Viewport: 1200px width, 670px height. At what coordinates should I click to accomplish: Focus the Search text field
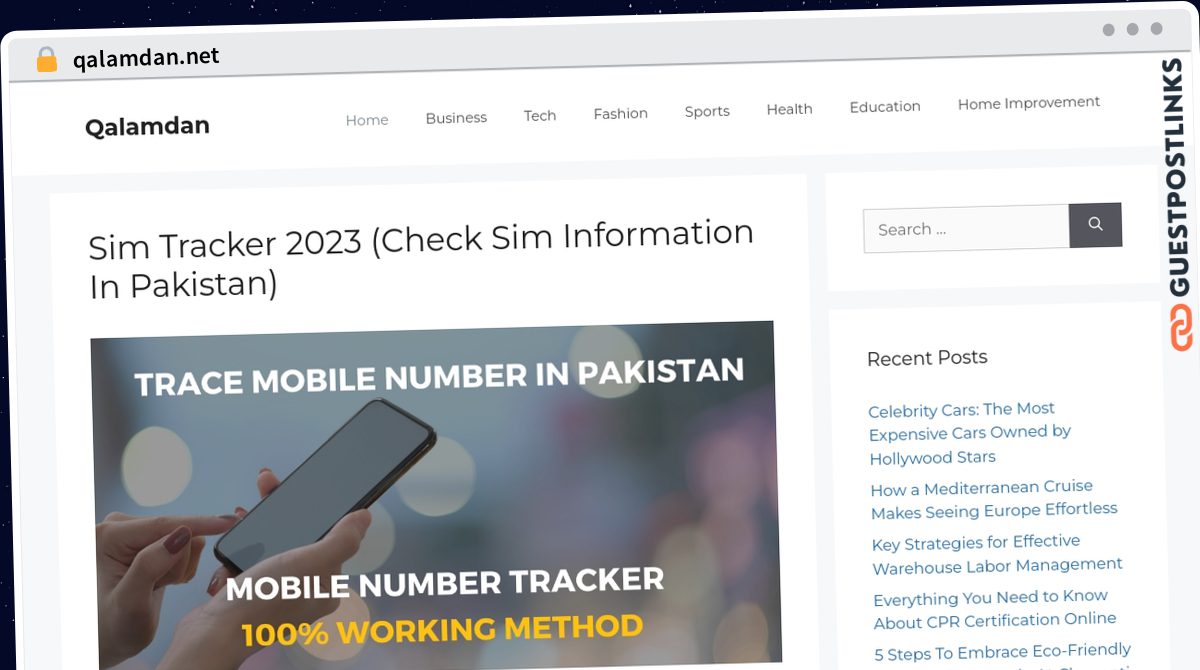[966, 228]
